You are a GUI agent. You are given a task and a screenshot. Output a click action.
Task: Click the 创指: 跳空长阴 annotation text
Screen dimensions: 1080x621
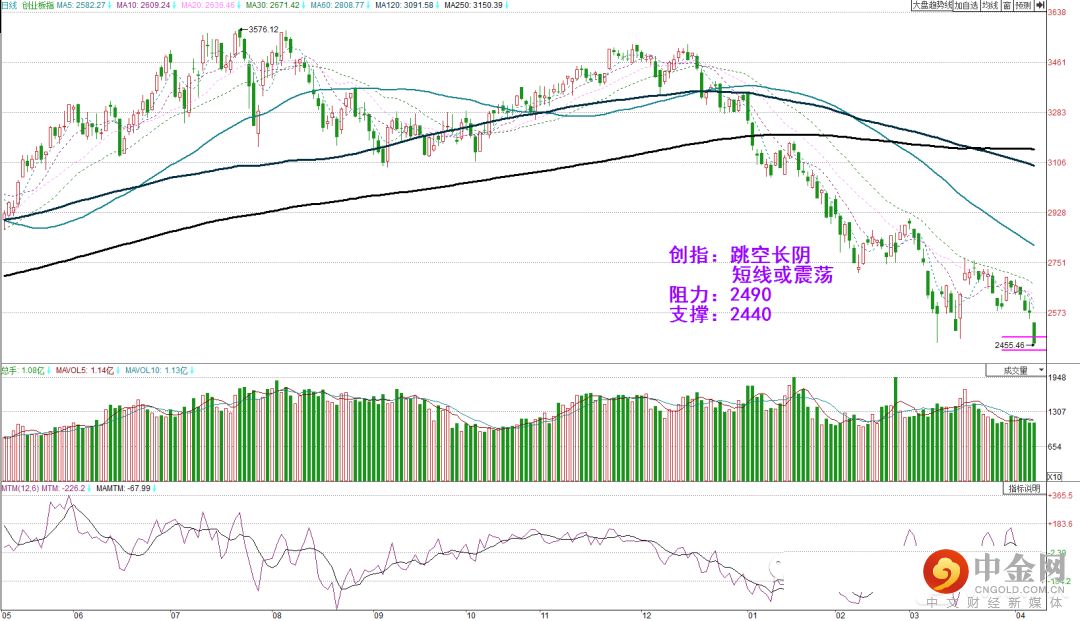(740, 255)
